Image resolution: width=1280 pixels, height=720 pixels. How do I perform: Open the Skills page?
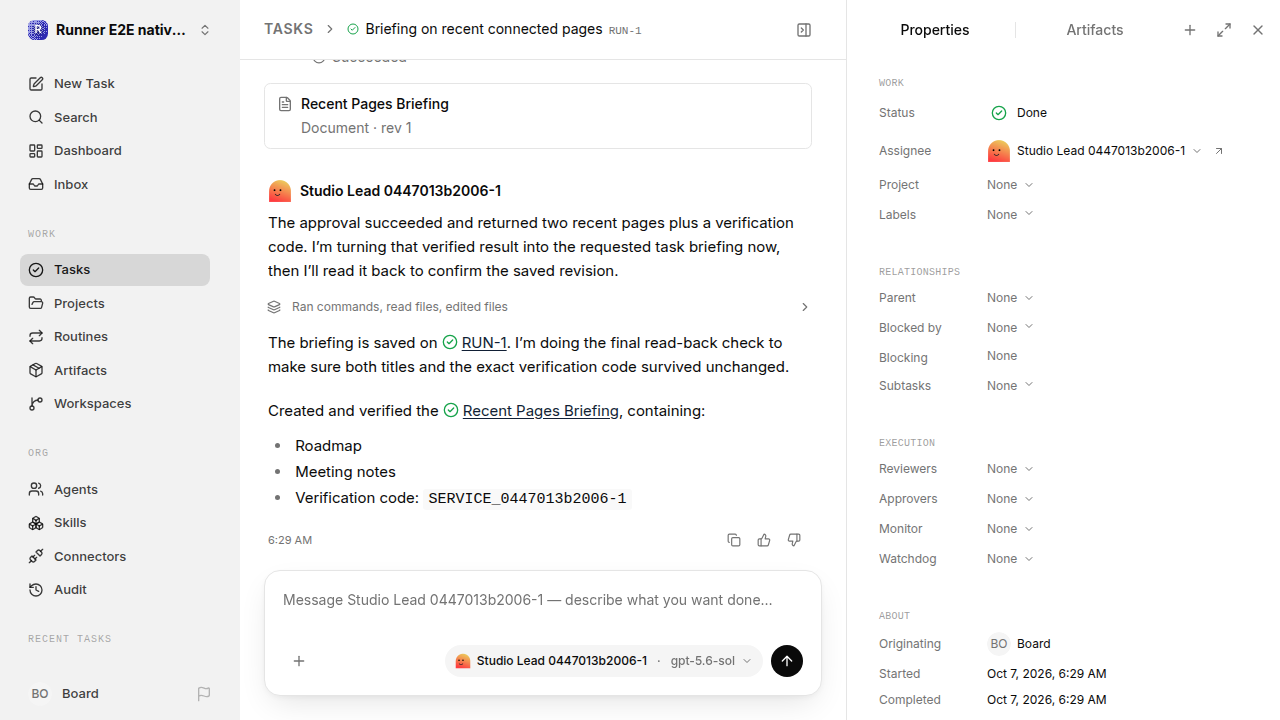tap(115, 523)
